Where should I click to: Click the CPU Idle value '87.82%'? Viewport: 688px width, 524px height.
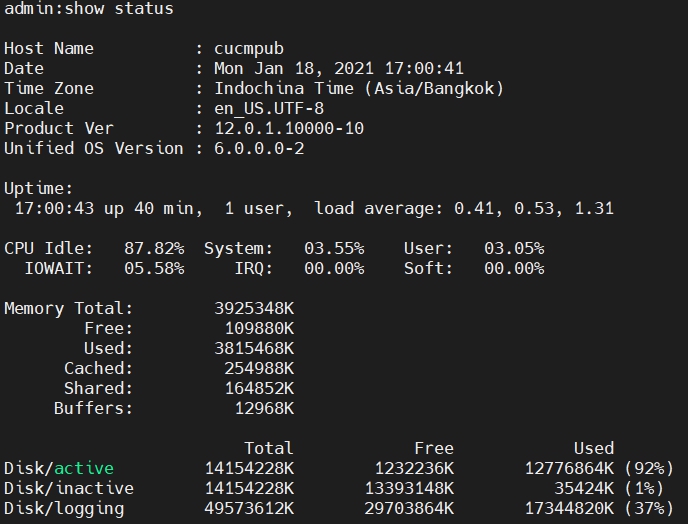(x=154, y=248)
